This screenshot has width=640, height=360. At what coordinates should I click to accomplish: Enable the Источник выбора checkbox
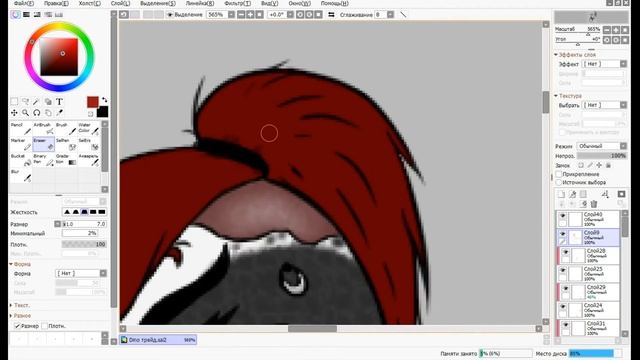click(559, 182)
